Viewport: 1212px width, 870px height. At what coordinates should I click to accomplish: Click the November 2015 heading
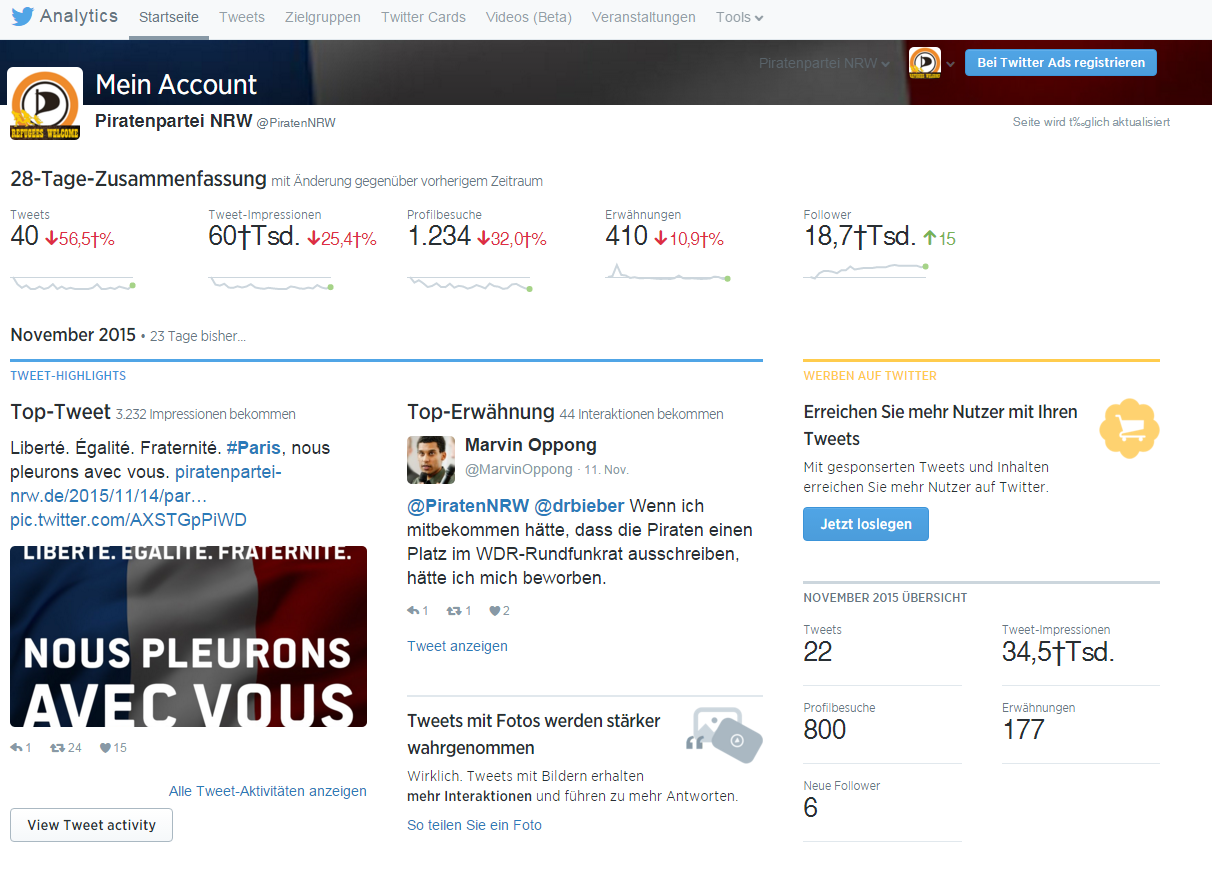pos(73,335)
